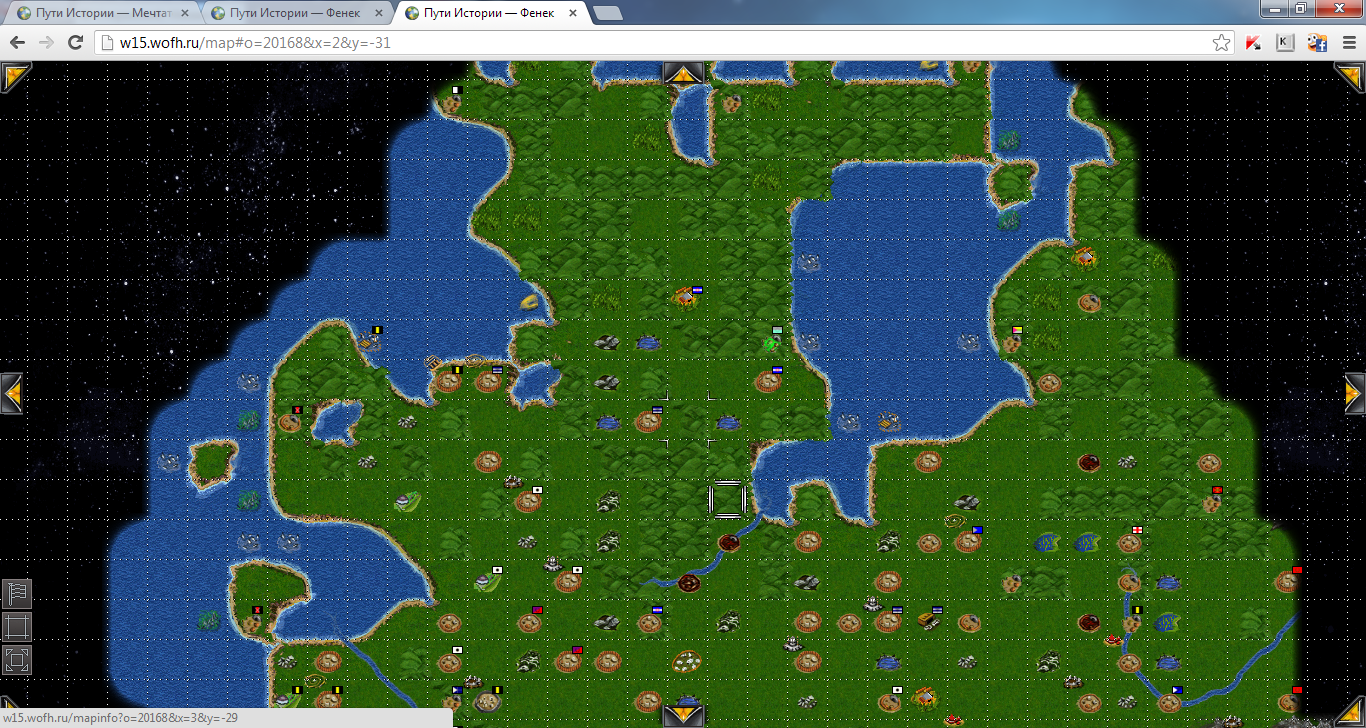Go back to the previous page
Screen dimensions: 1366x728
pyautogui.click(x=17, y=43)
